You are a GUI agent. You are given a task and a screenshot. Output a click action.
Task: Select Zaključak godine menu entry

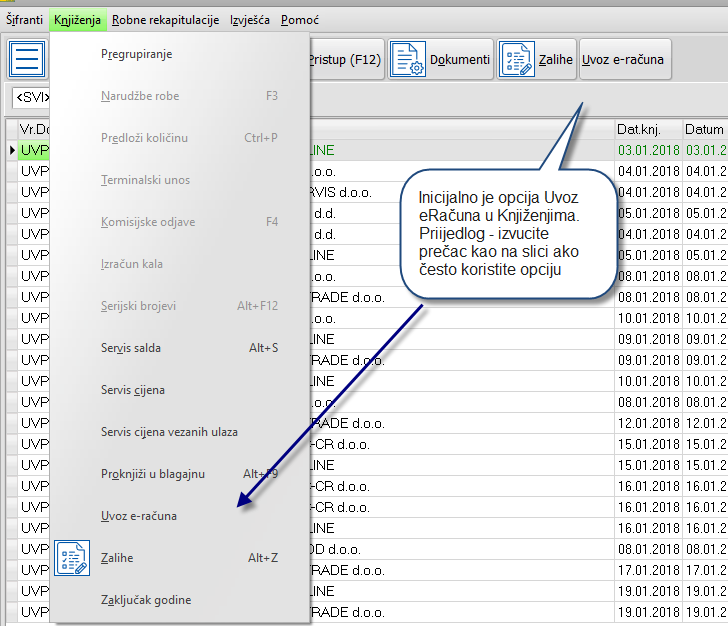(146, 600)
